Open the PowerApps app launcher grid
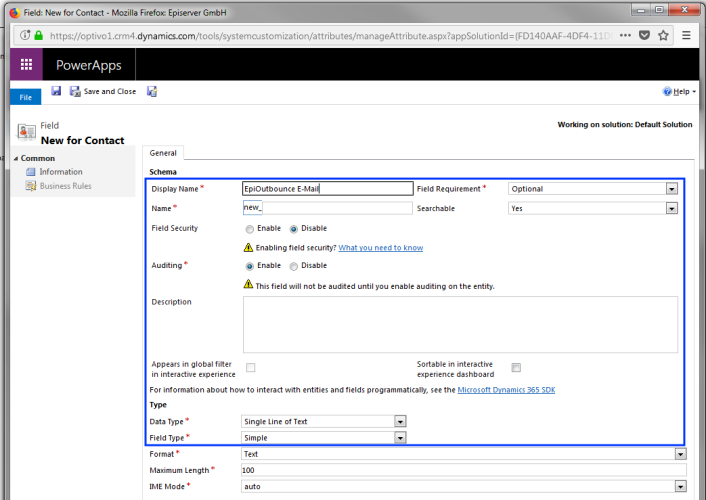The image size is (706, 500). (x=26, y=64)
